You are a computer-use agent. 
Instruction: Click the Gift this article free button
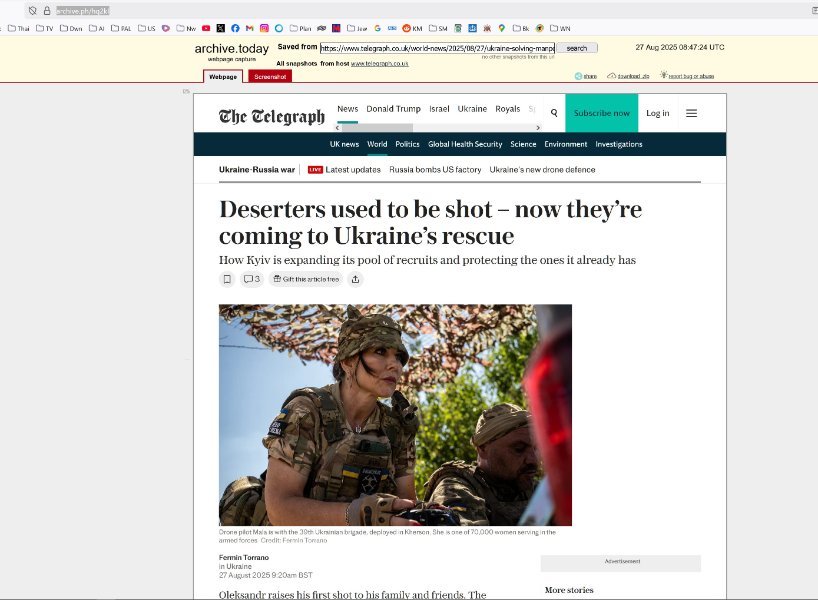[306, 279]
